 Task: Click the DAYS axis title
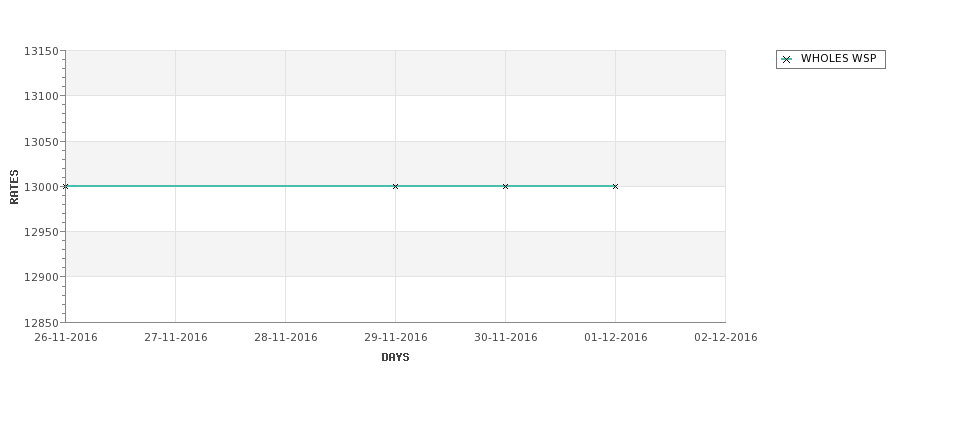point(395,358)
